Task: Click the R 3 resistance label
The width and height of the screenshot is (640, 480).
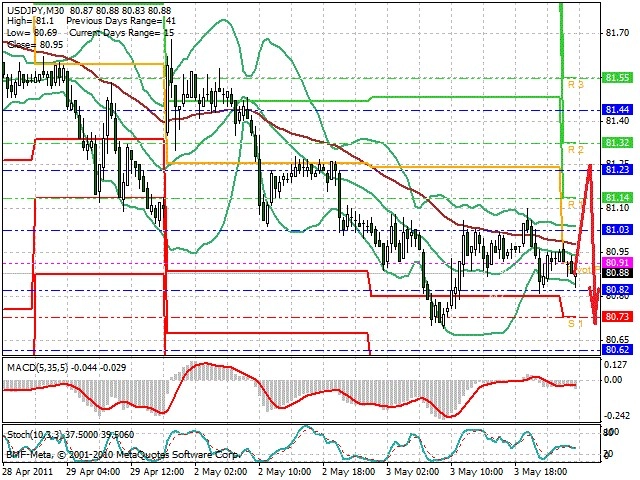Action: coord(576,84)
